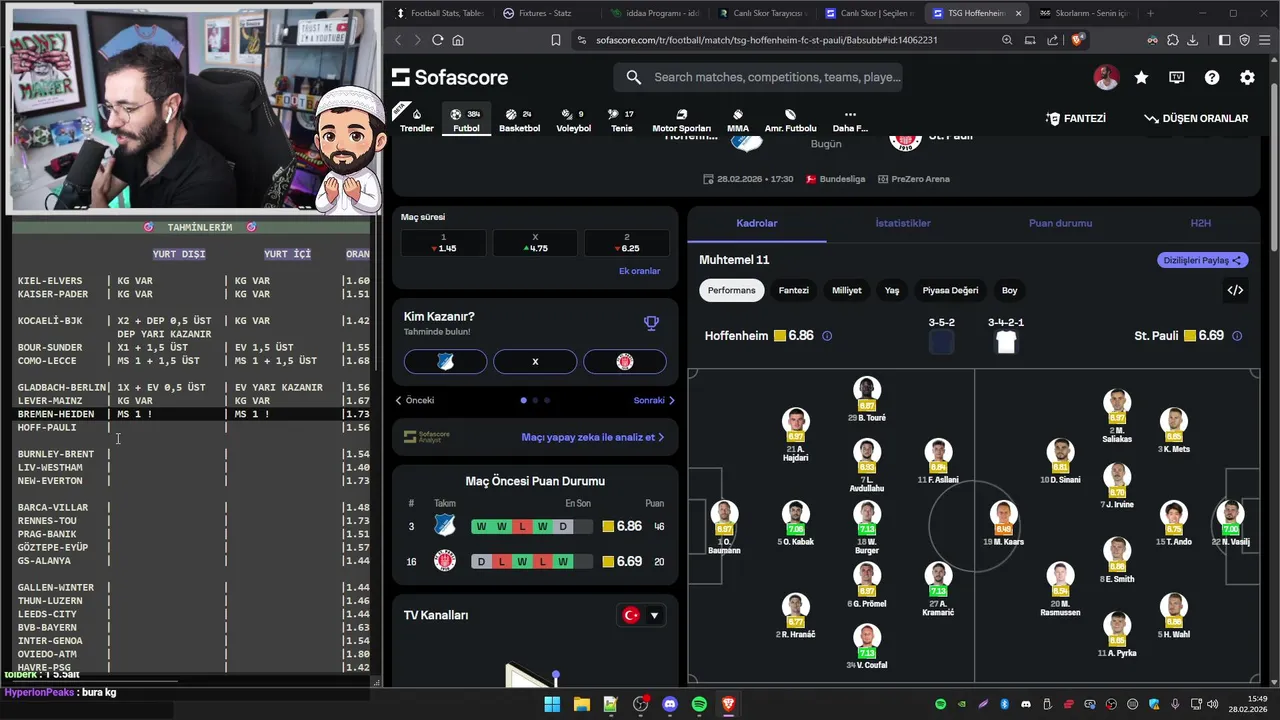Click Dizilişleri Paylaş button
Screen dimensions: 1280x720
click(x=1202, y=260)
